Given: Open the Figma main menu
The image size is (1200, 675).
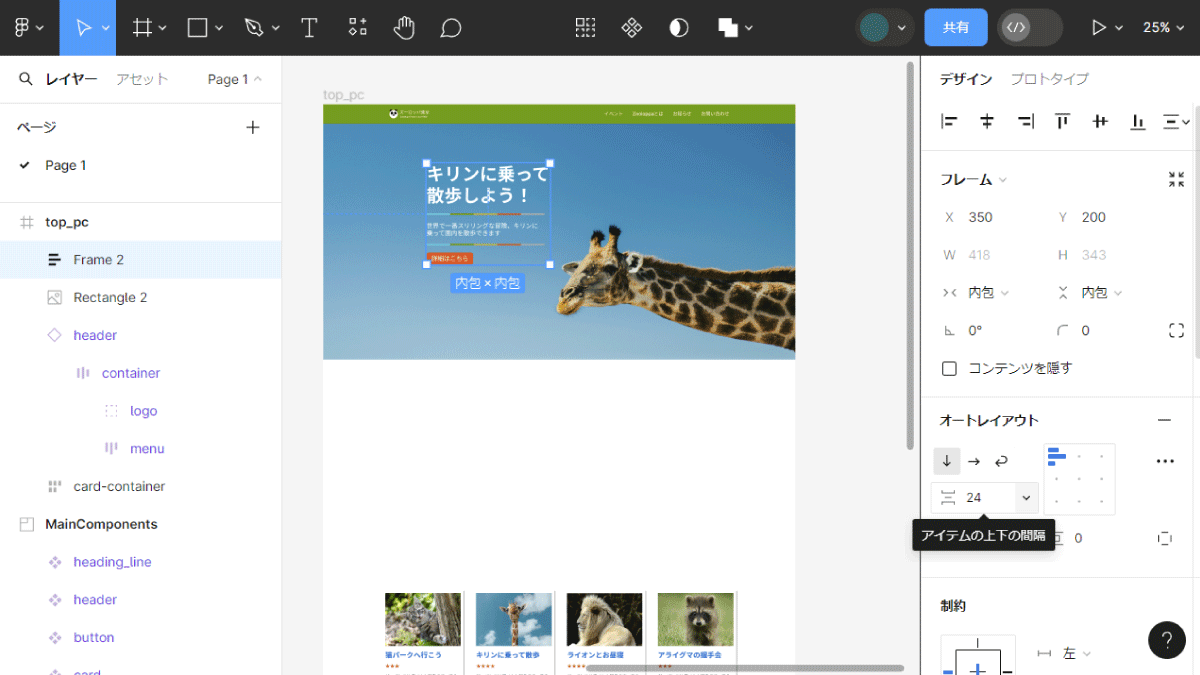Looking at the screenshot, I should click(28, 28).
